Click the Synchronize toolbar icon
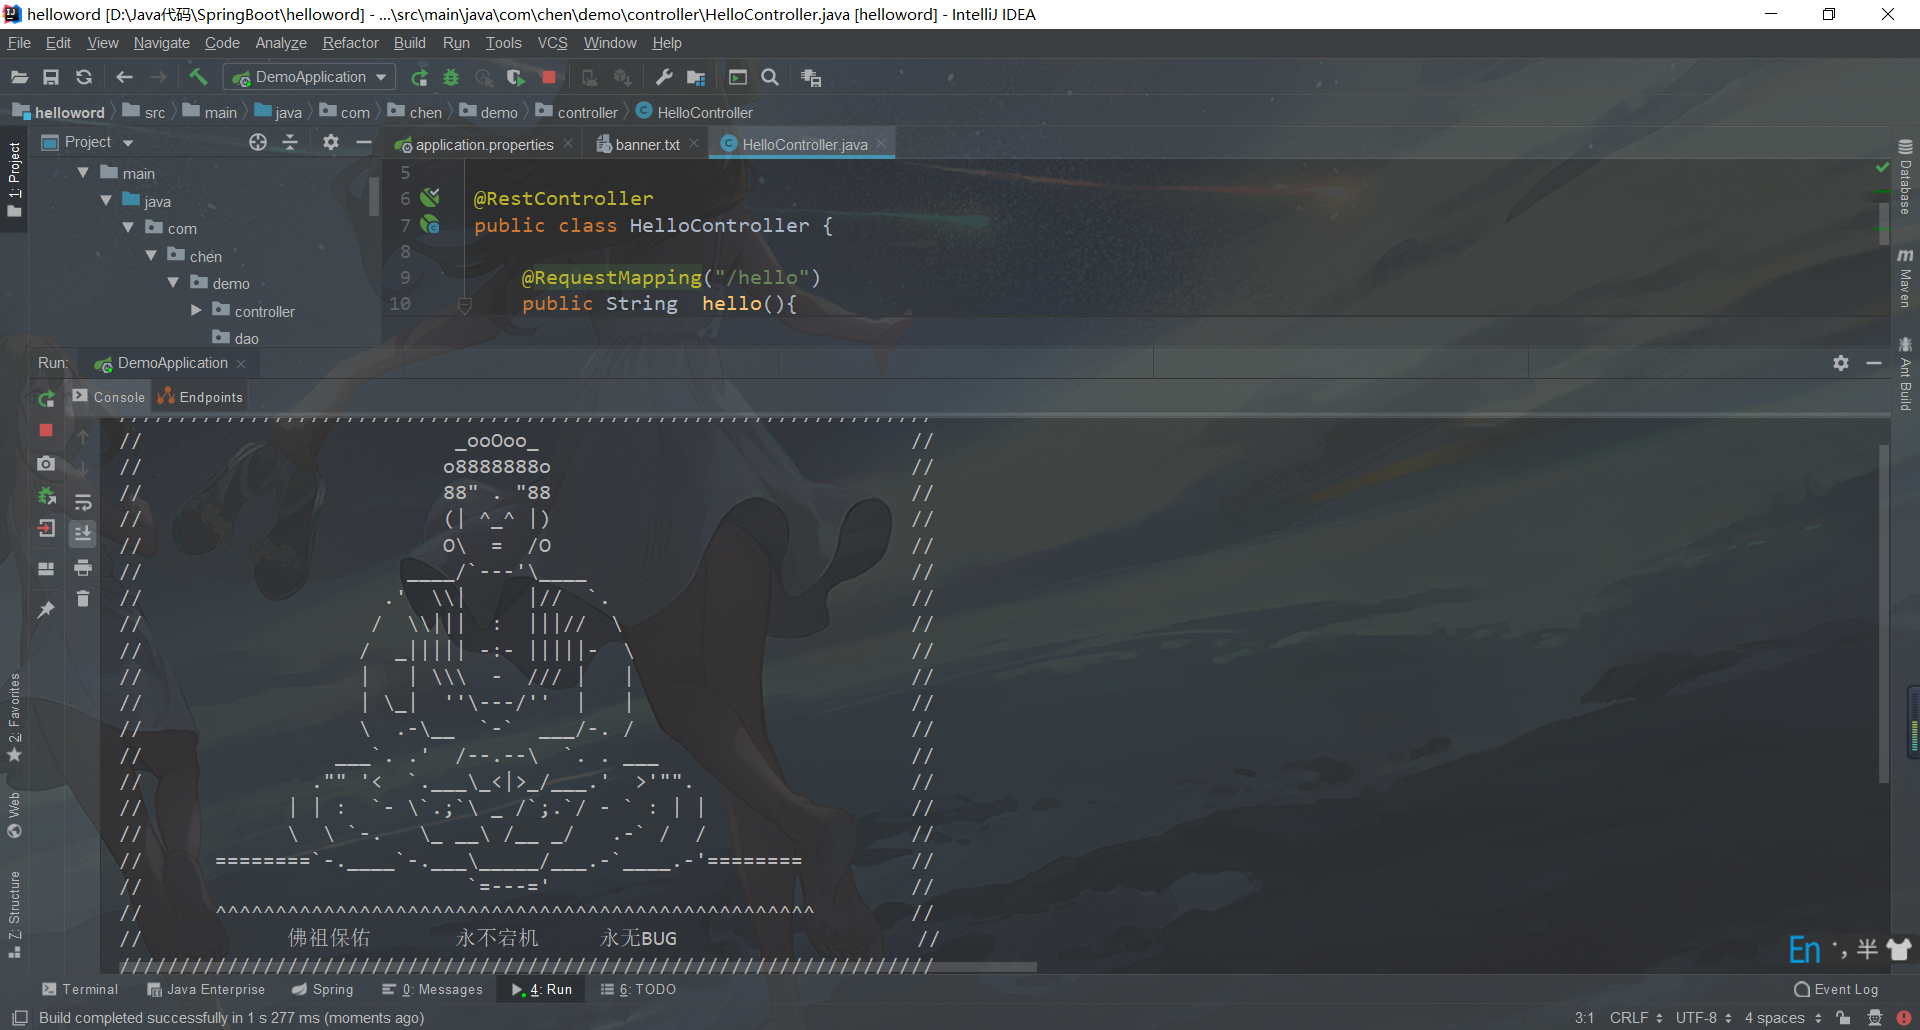Viewport: 1920px width, 1030px height. click(x=84, y=77)
